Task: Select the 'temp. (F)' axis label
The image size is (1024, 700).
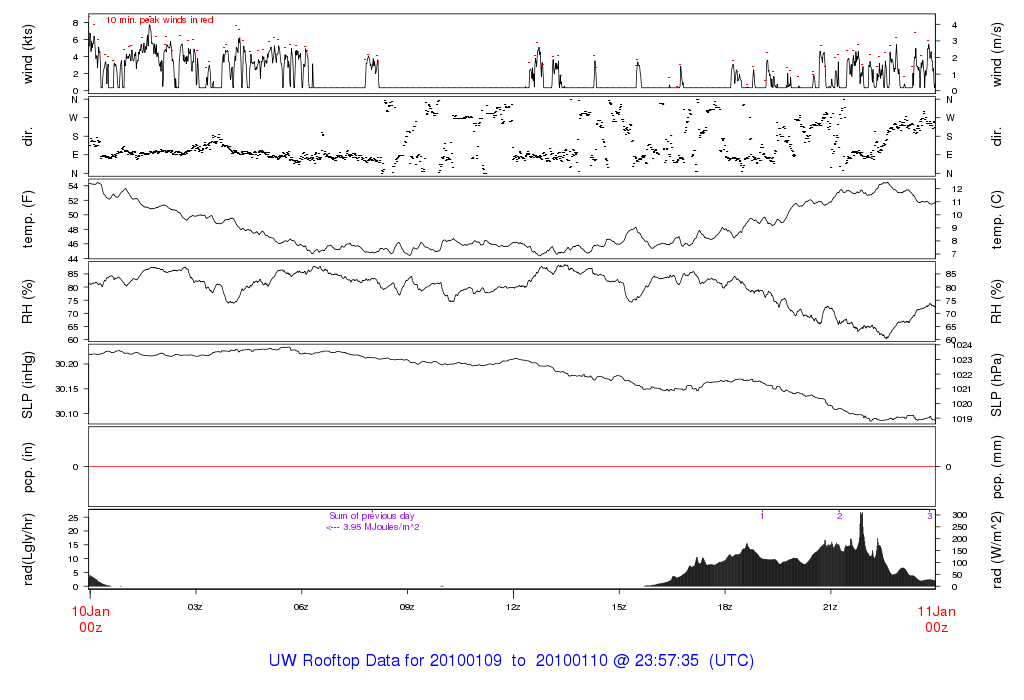Action: tap(27, 219)
